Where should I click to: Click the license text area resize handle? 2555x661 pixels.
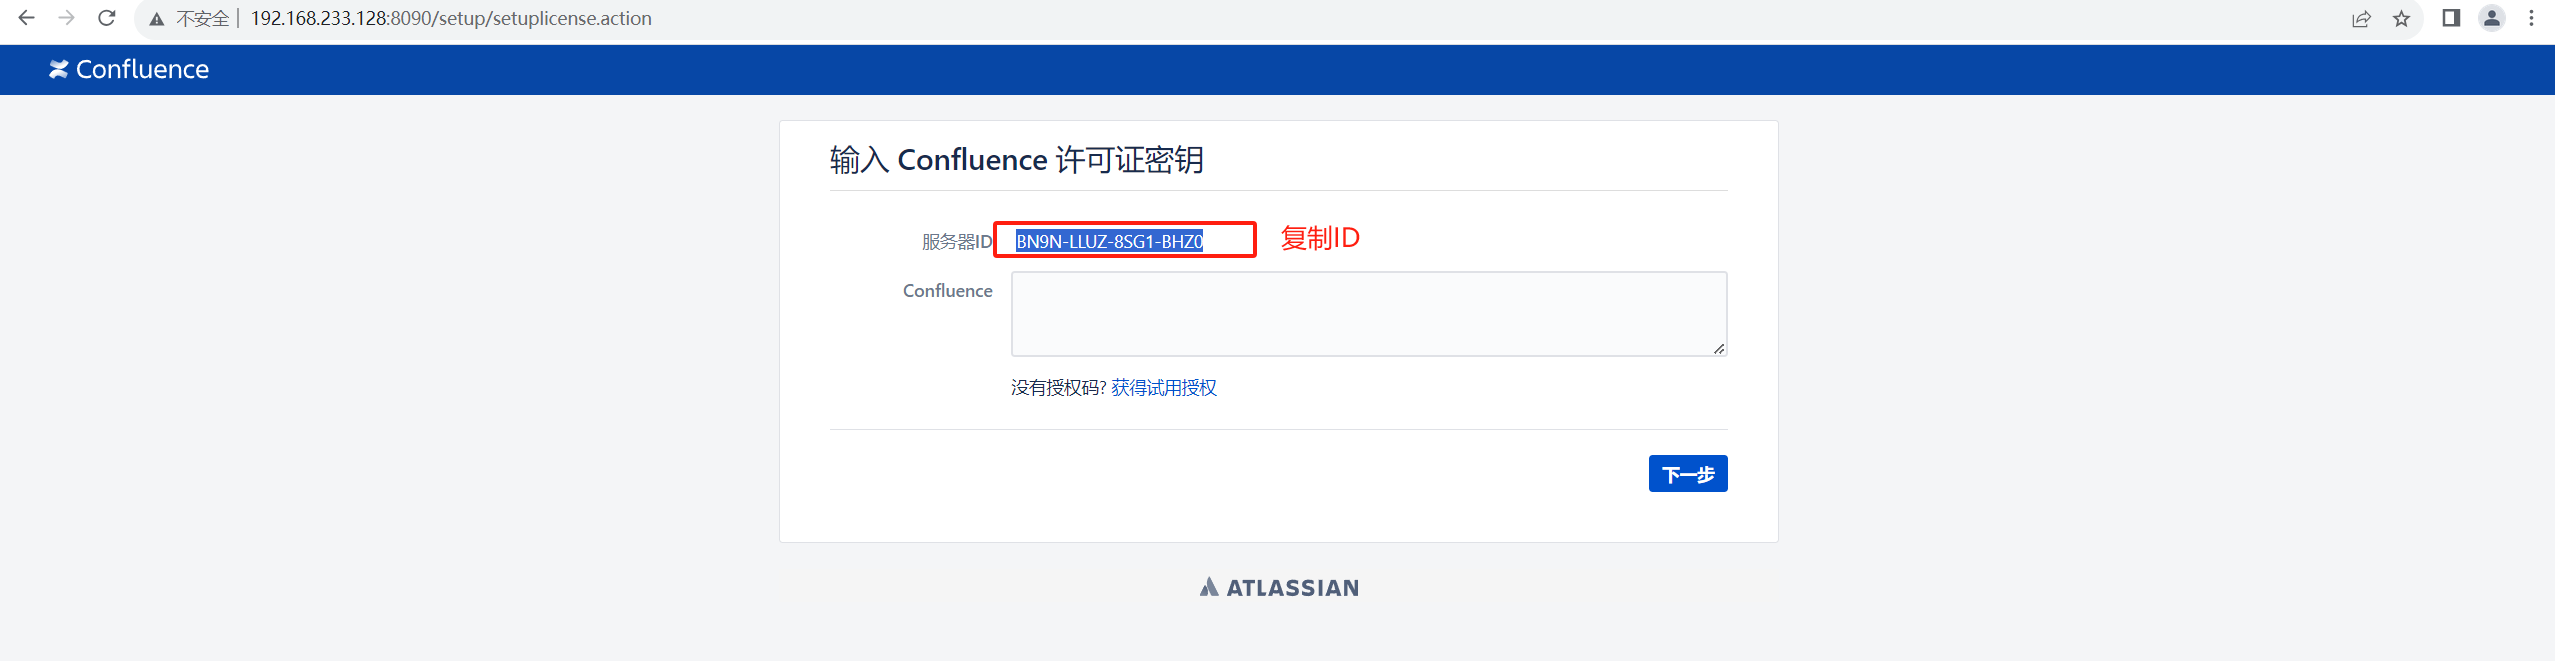pos(1718,348)
